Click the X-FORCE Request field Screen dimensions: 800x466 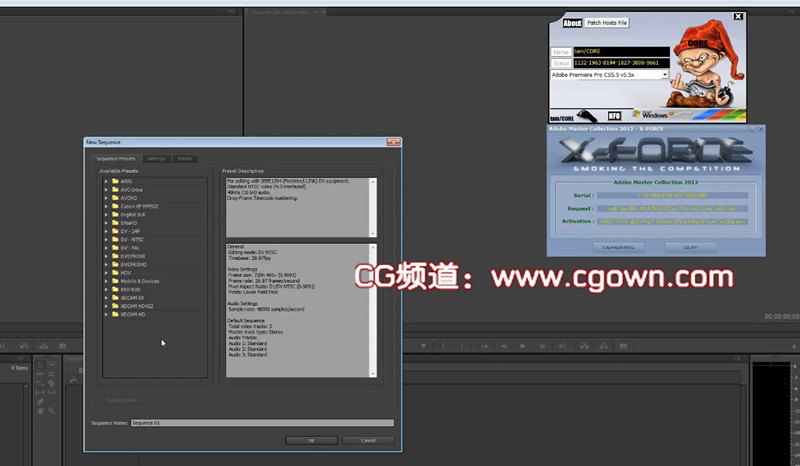click(x=672, y=208)
